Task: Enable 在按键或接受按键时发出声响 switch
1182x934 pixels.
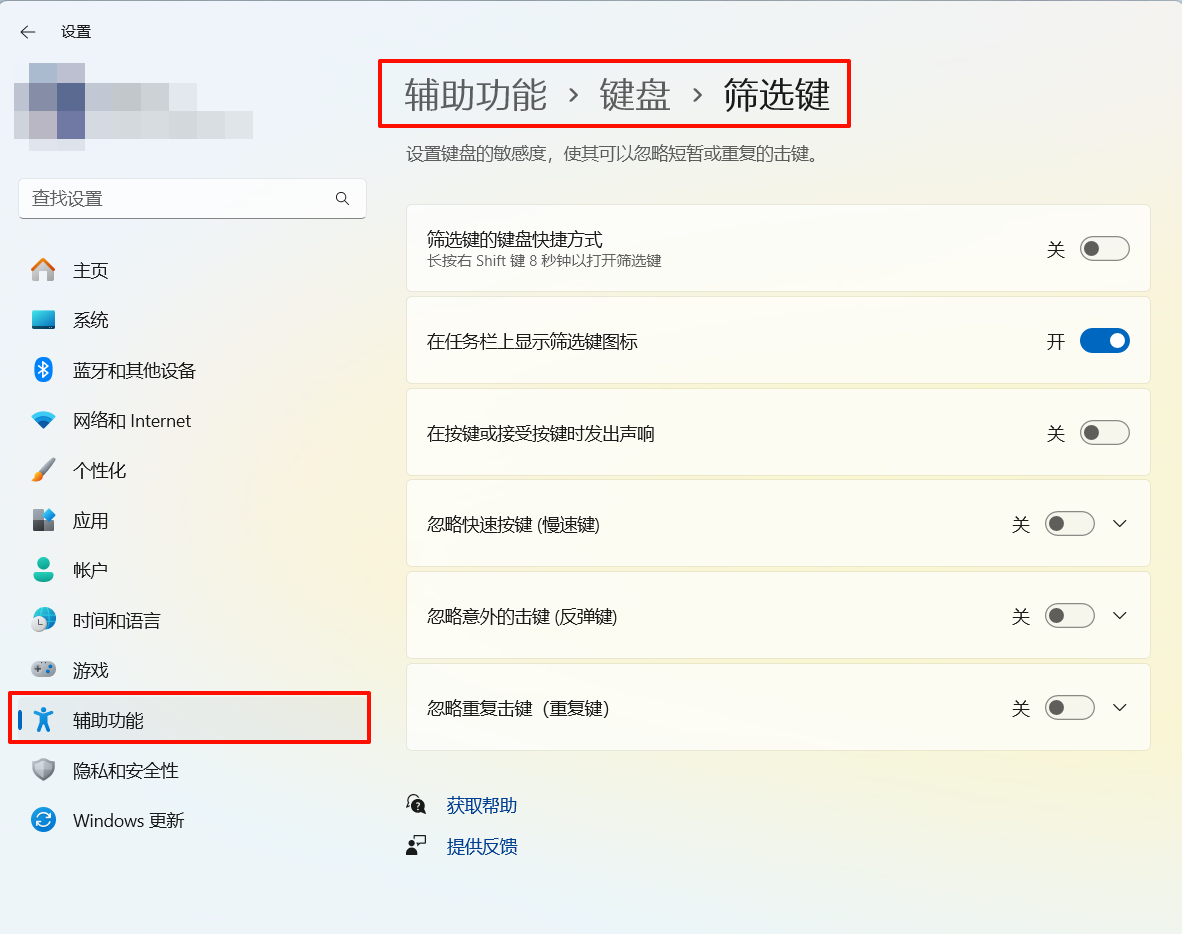Action: (1104, 433)
